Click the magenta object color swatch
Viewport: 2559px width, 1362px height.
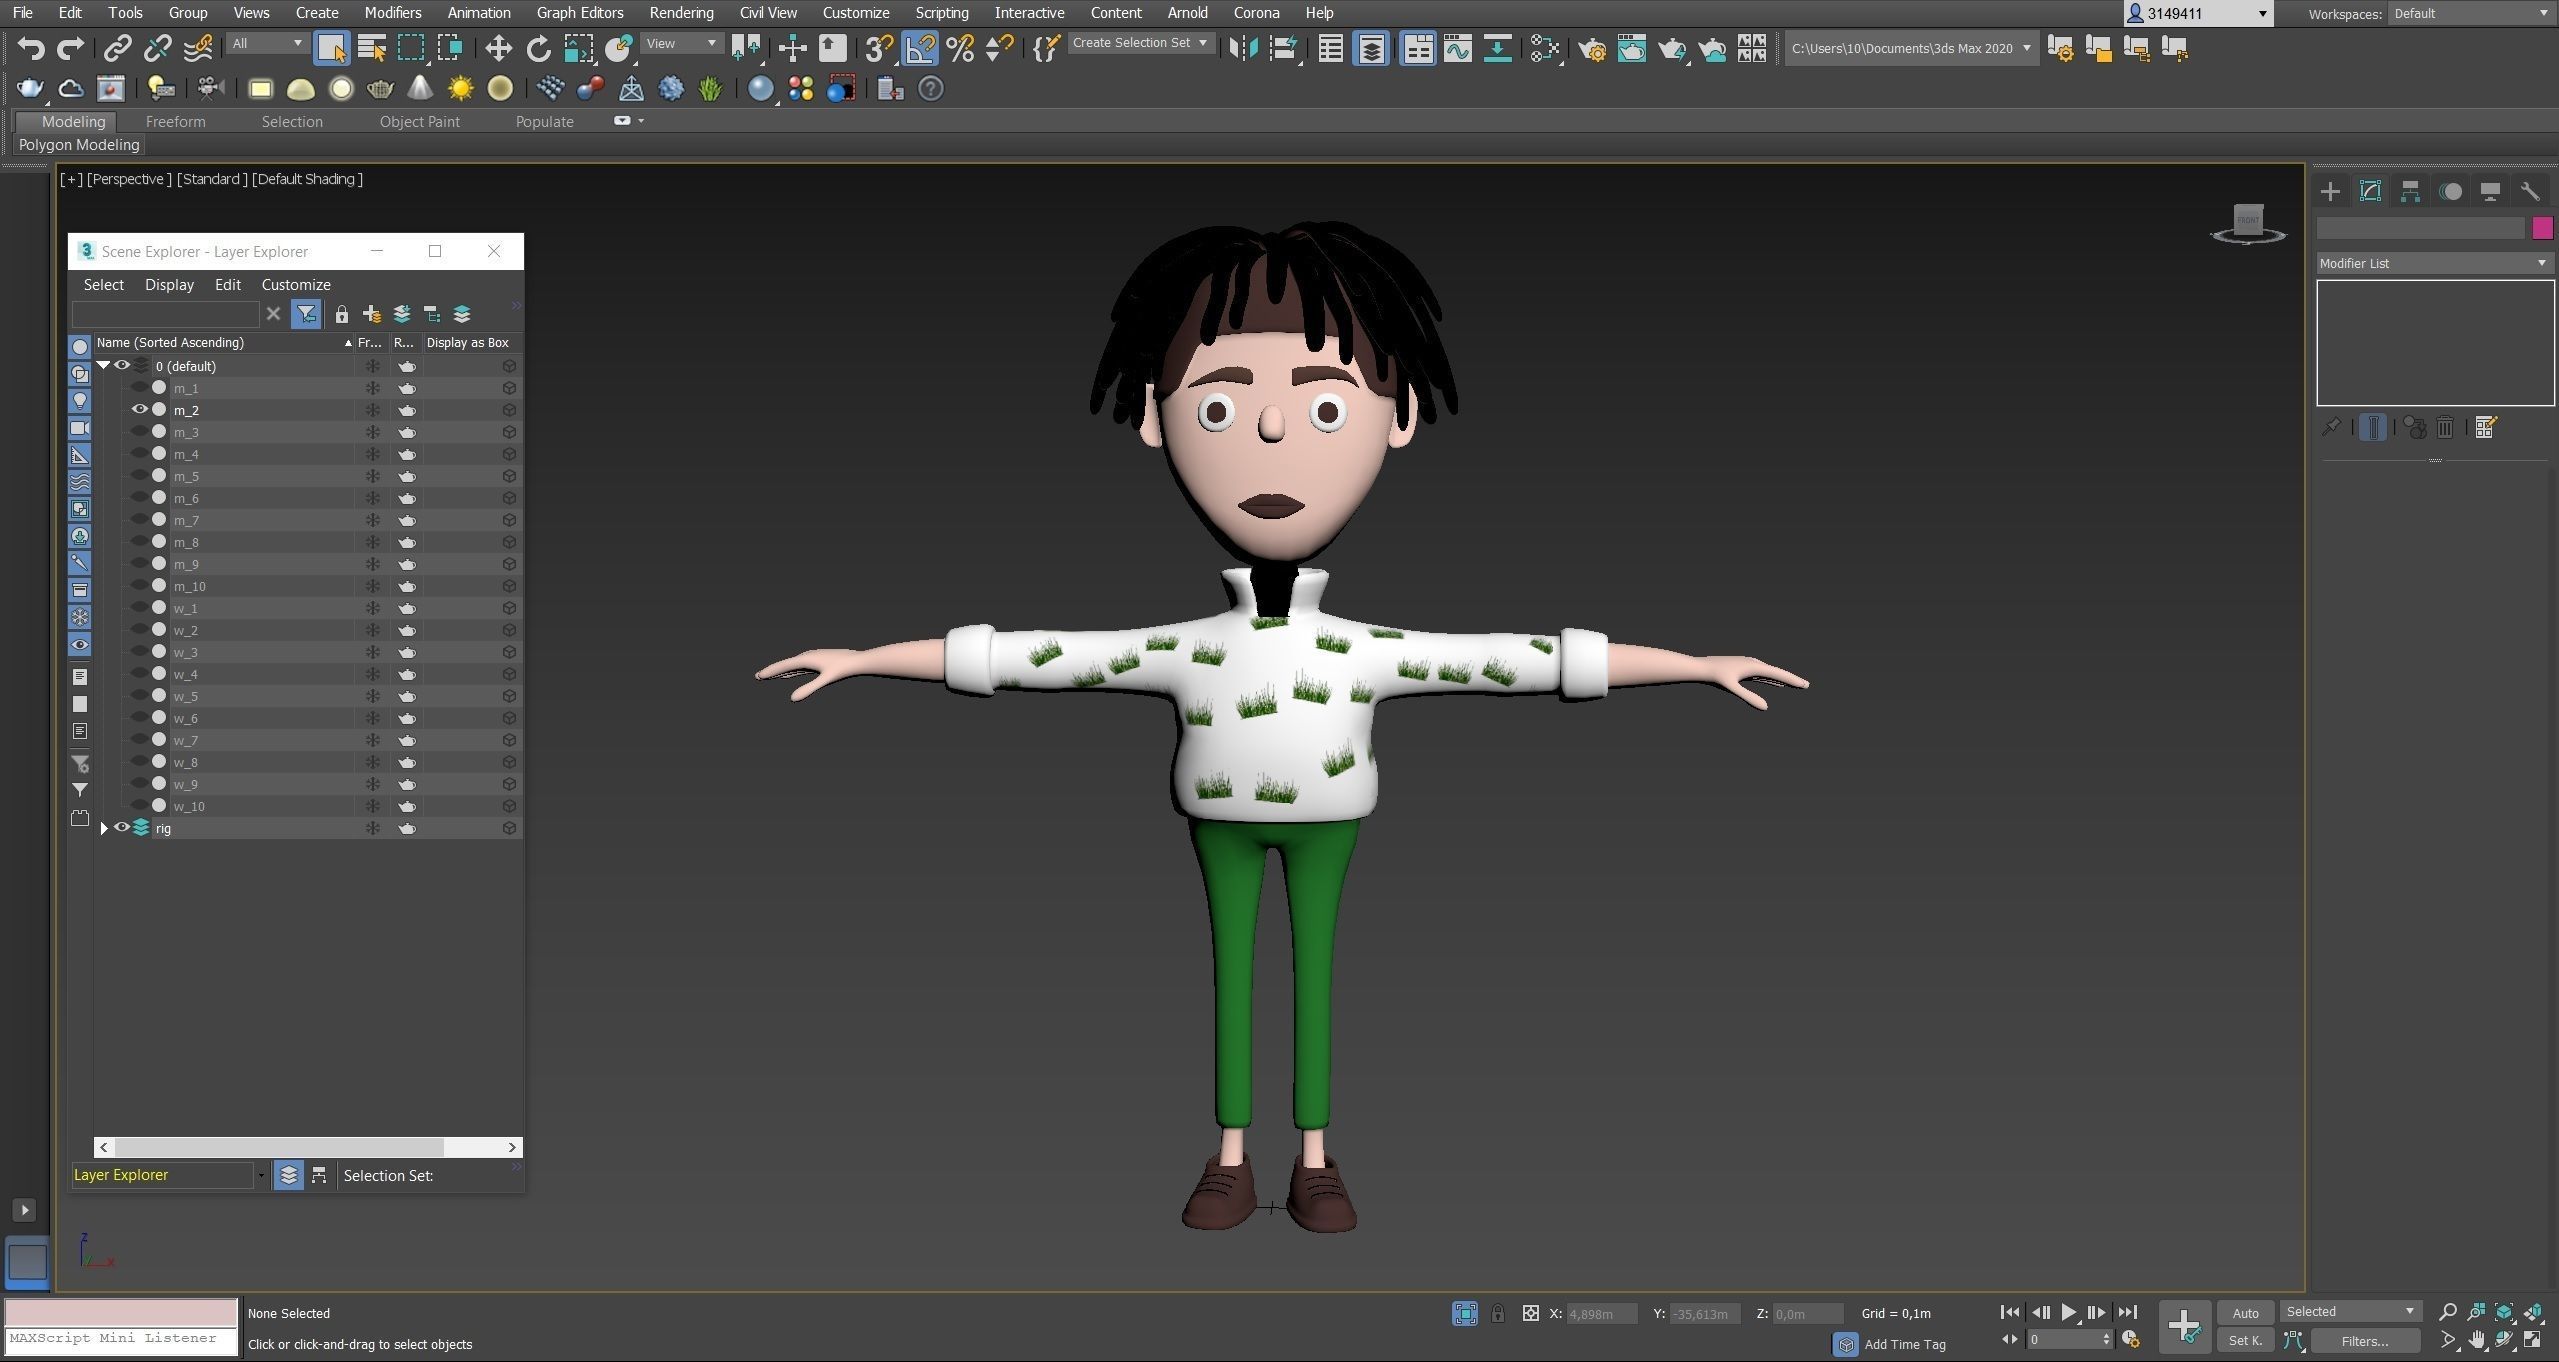(2542, 228)
